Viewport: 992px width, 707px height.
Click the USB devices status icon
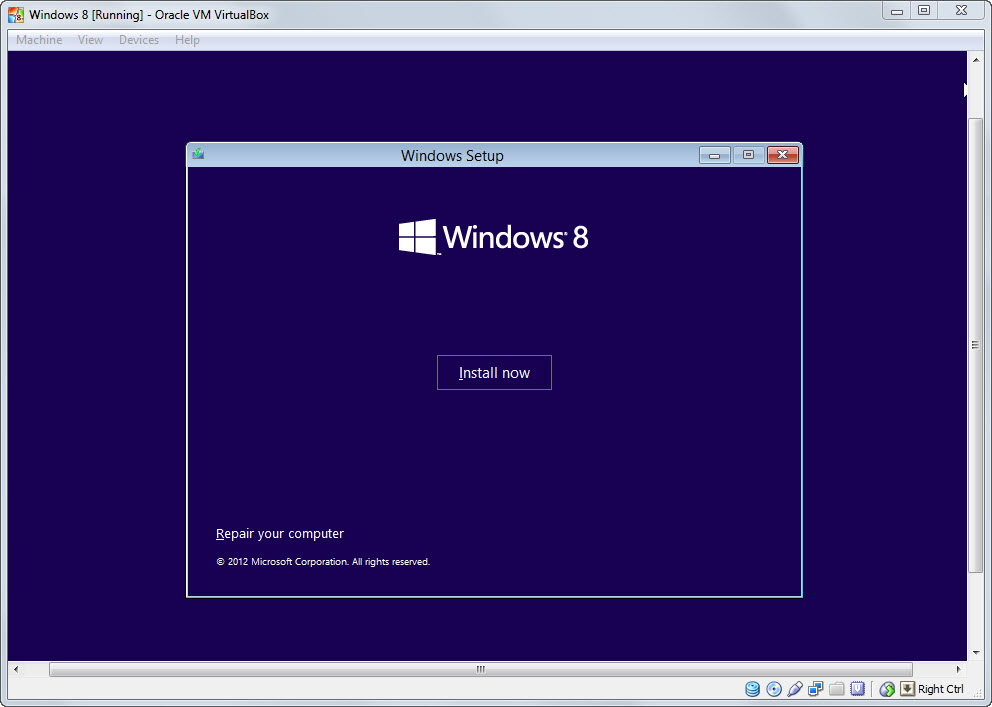(795, 689)
